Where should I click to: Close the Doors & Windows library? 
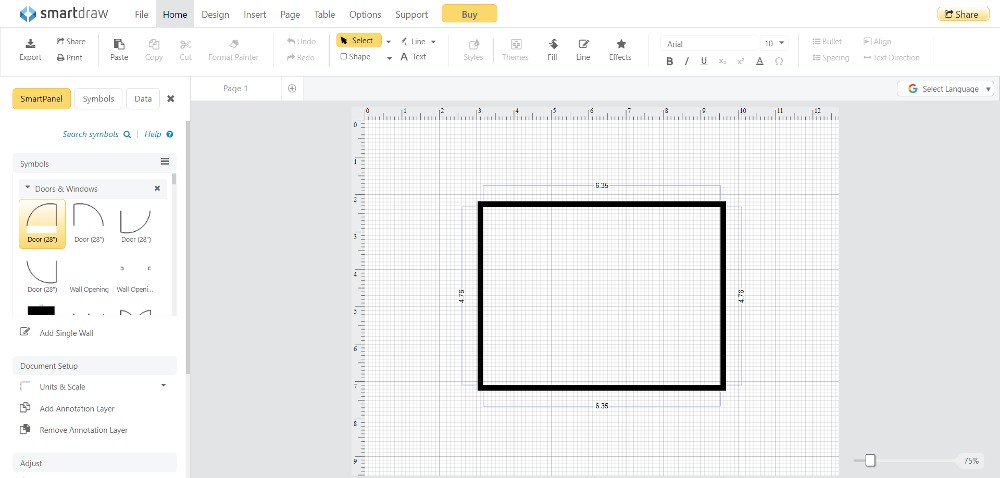[x=158, y=189]
